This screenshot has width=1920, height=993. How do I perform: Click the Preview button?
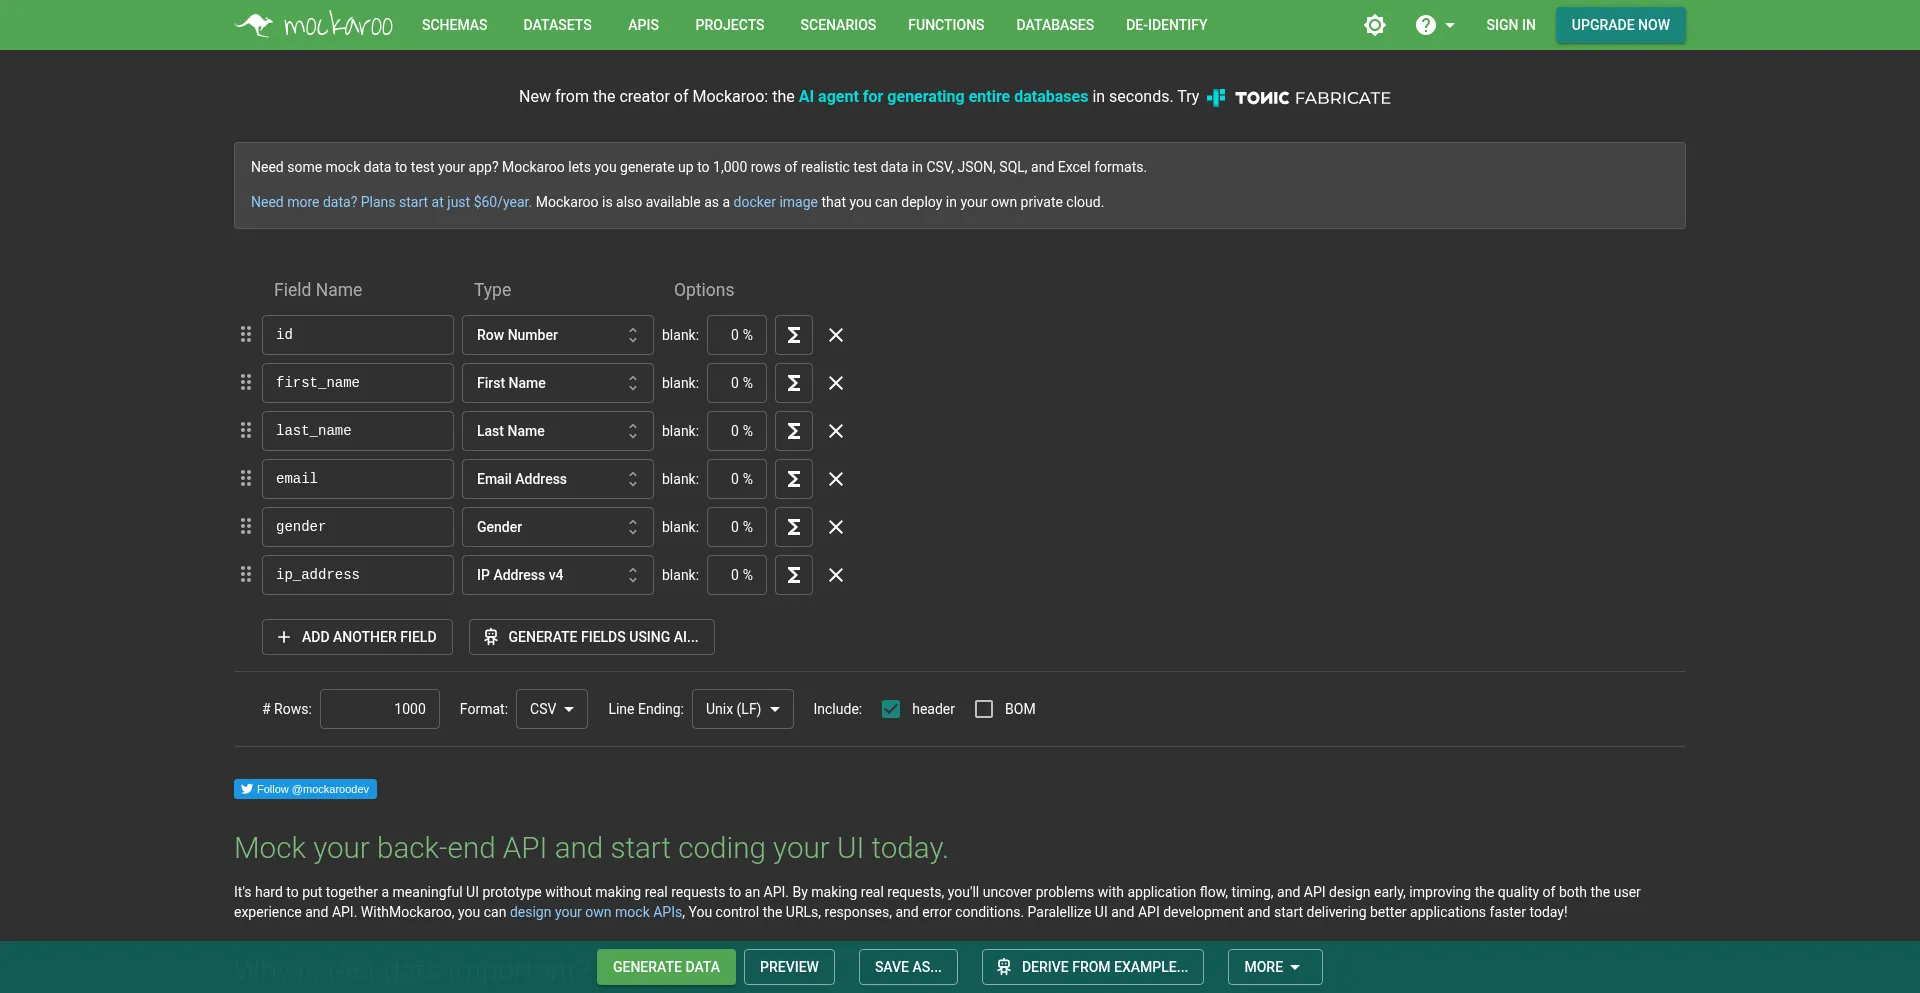coord(789,967)
